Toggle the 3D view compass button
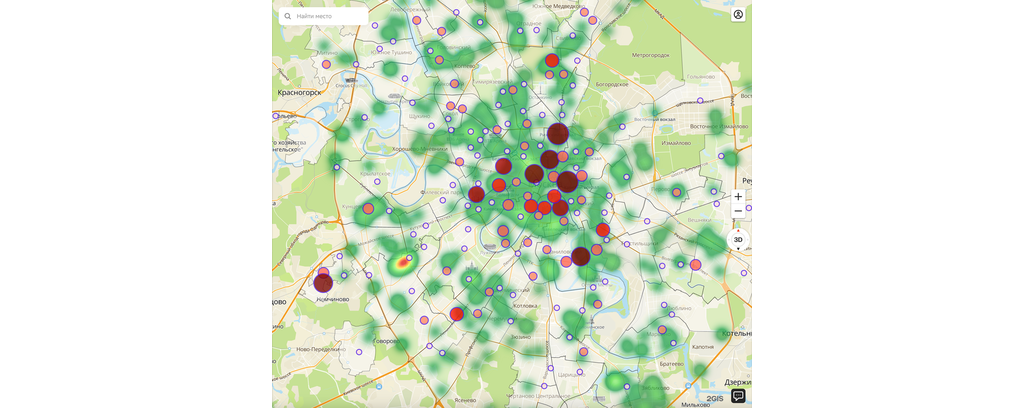The height and width of the screenshot is (408, 1024). [738, 240]
